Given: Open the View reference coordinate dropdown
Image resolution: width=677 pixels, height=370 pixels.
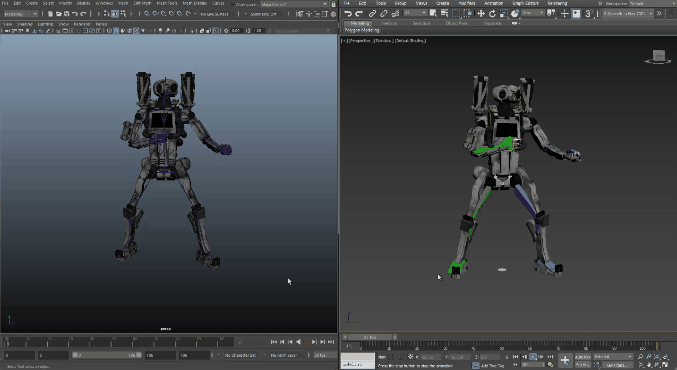Looking at the screenshot, I should pos(533,13).
